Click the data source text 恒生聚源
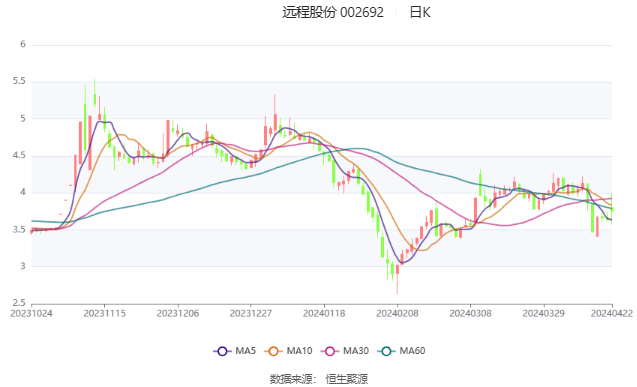Image resolution: width=637 pixels, height=387 pixels. coord(347,379)
